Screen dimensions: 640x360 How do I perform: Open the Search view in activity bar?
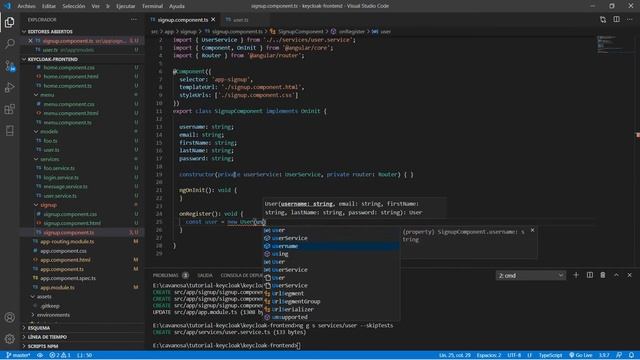point(10,43)
